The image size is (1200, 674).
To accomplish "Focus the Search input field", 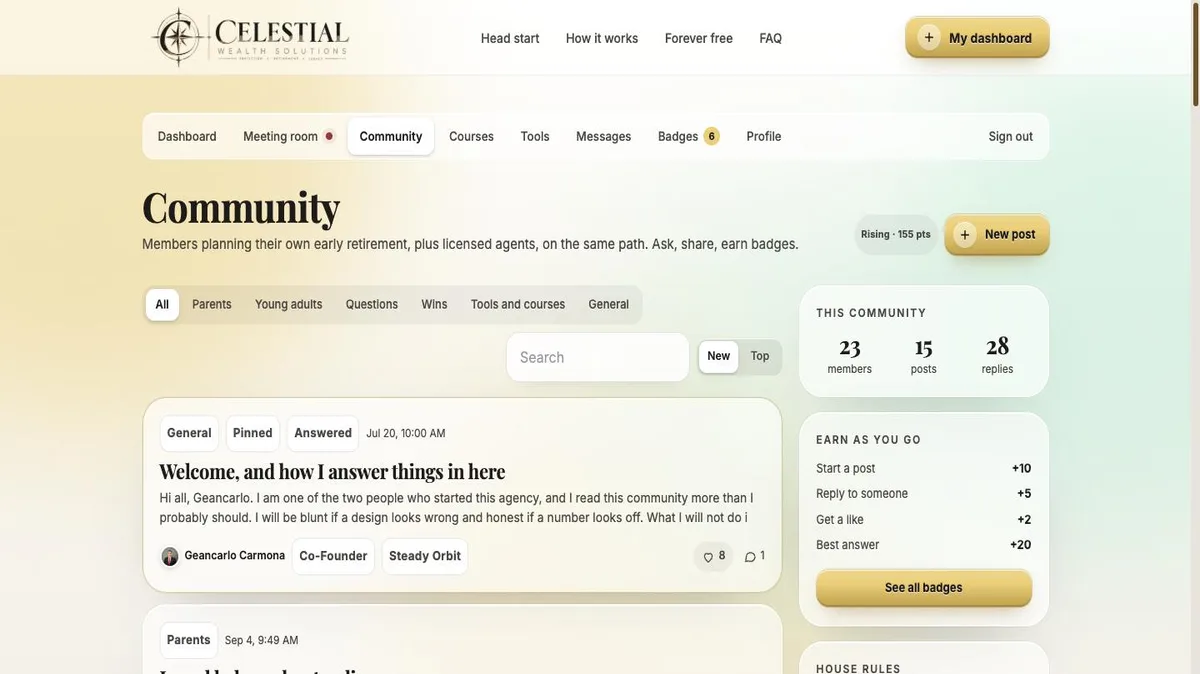I will tap(598, 357).
